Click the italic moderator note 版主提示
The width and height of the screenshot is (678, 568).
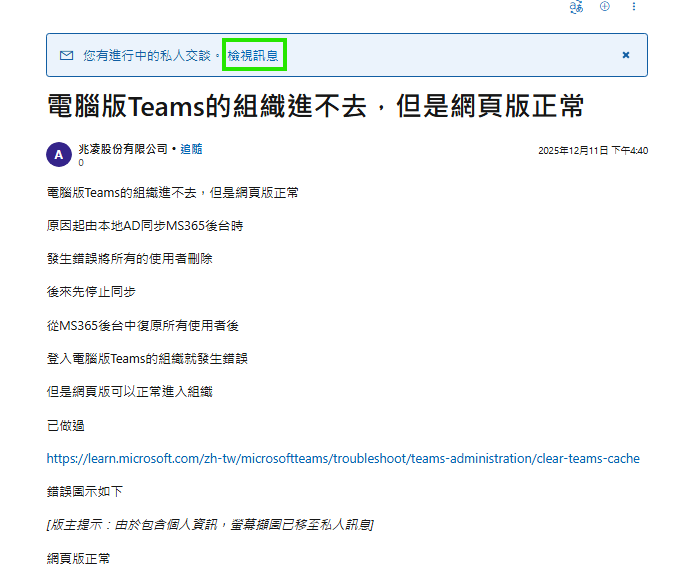[210, 525]
